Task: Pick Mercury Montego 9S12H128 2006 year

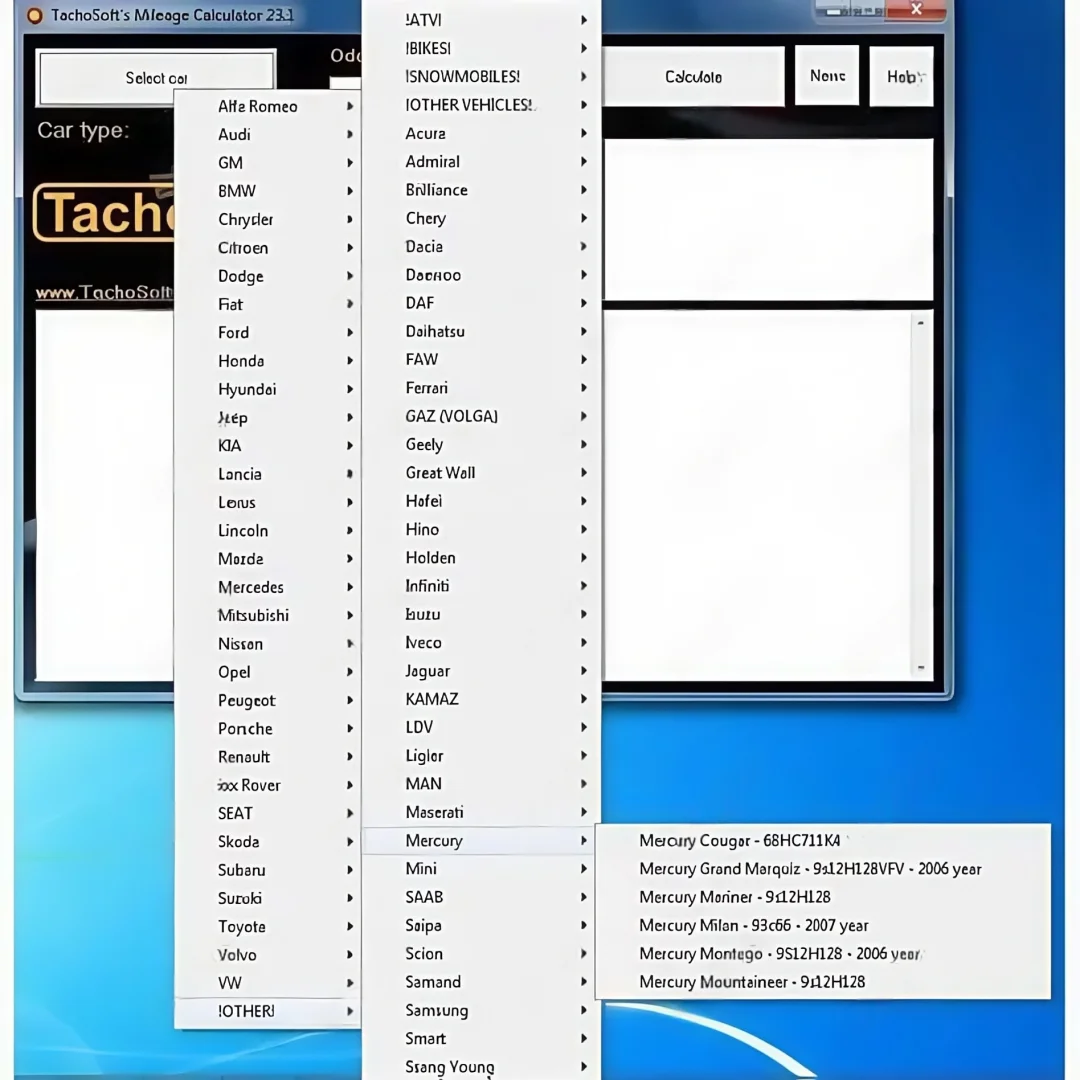Action: pos(822,953)
